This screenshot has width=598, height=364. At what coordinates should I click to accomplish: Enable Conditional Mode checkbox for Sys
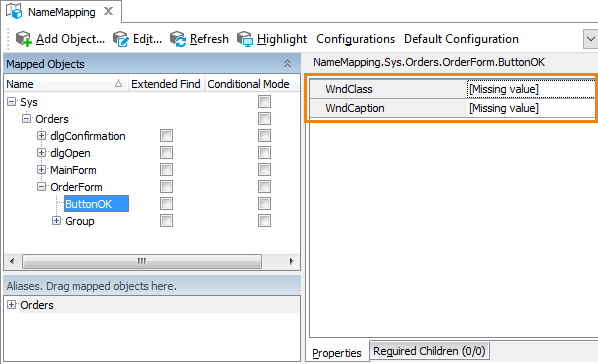click(x=264, y=102)
